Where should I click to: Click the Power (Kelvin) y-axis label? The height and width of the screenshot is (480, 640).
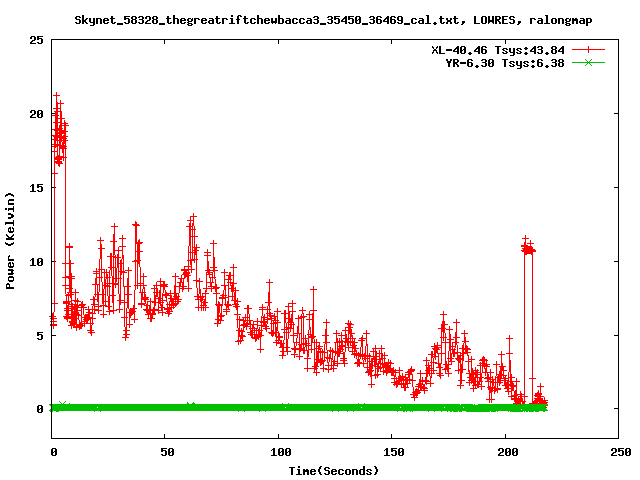click(x=10, y=241)
